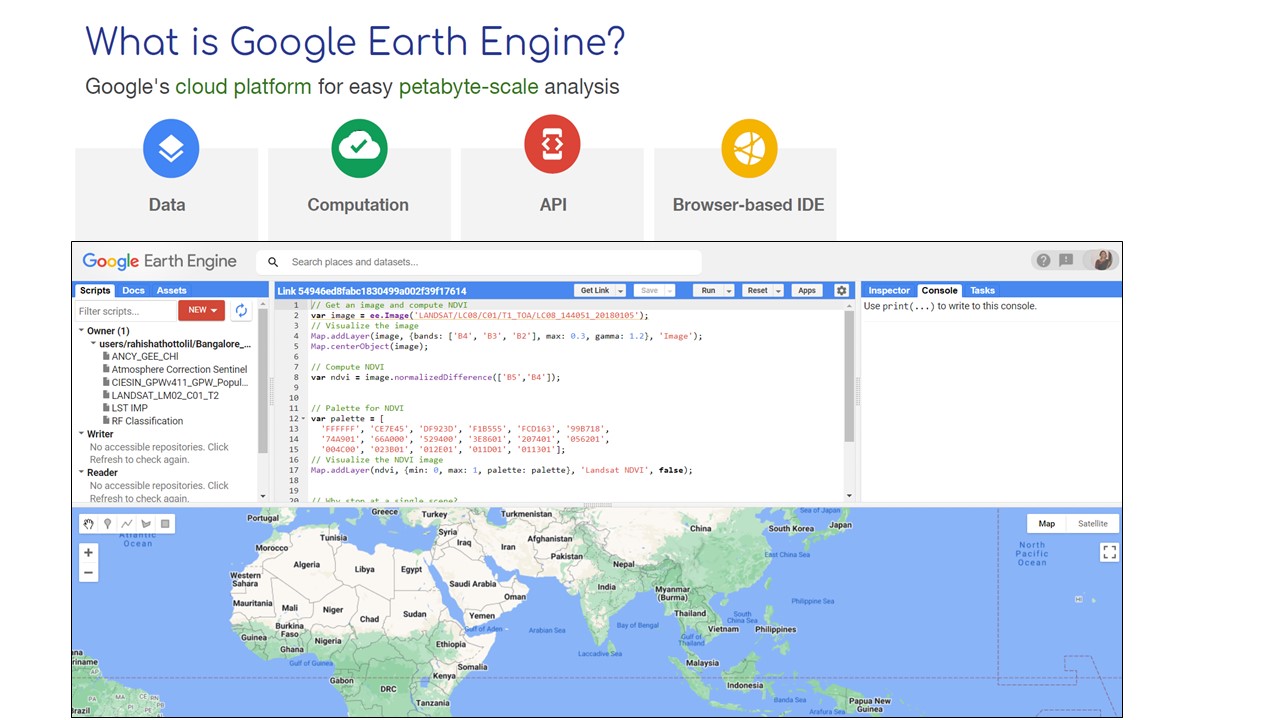This screenshot has width=1280, height=720.
Task: Select the draw polygon shape tool
Action: tap(146, 523)
